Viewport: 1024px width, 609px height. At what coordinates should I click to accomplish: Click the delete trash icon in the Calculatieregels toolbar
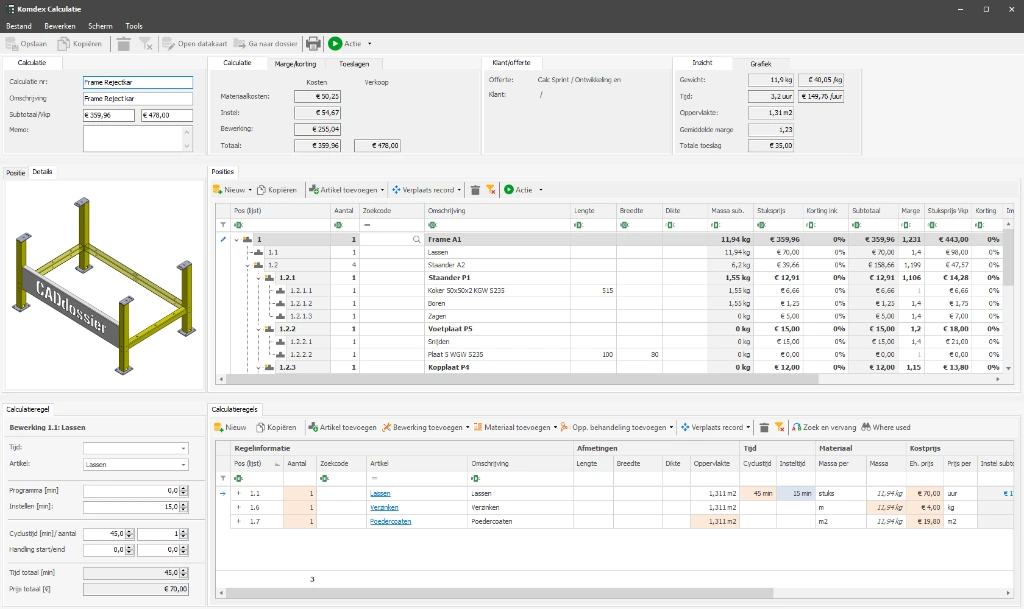click(x=764, y=427)
